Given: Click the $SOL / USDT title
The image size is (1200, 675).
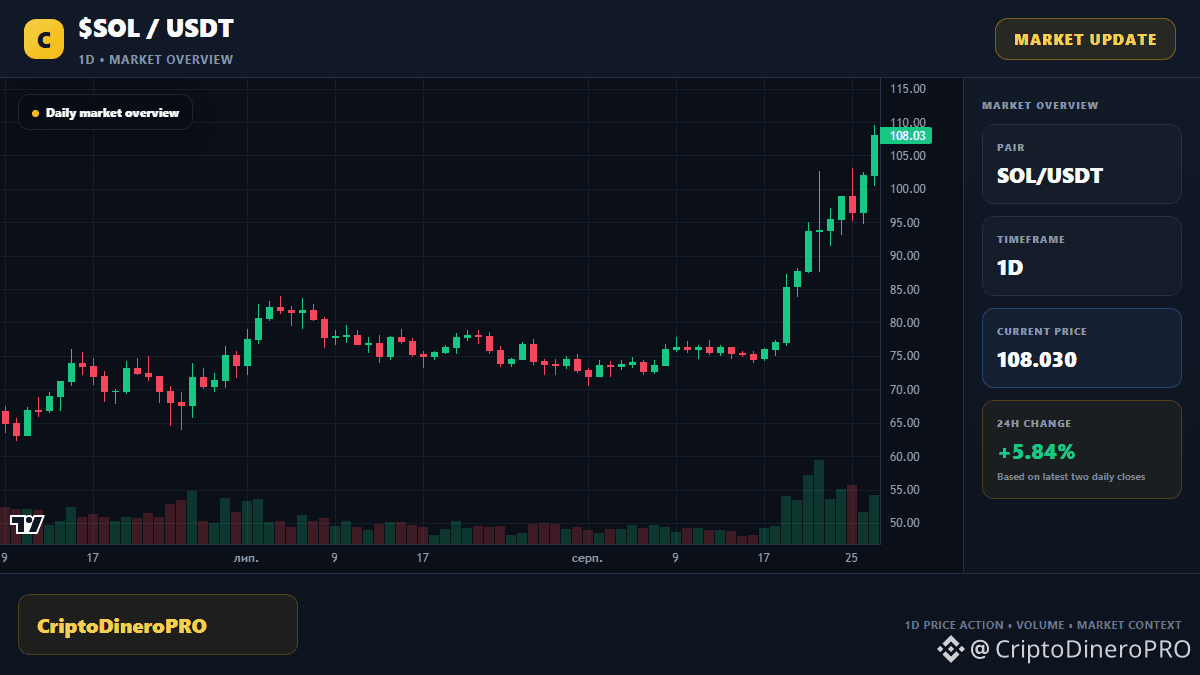Looking at the screenshot, I should point(156,29).
